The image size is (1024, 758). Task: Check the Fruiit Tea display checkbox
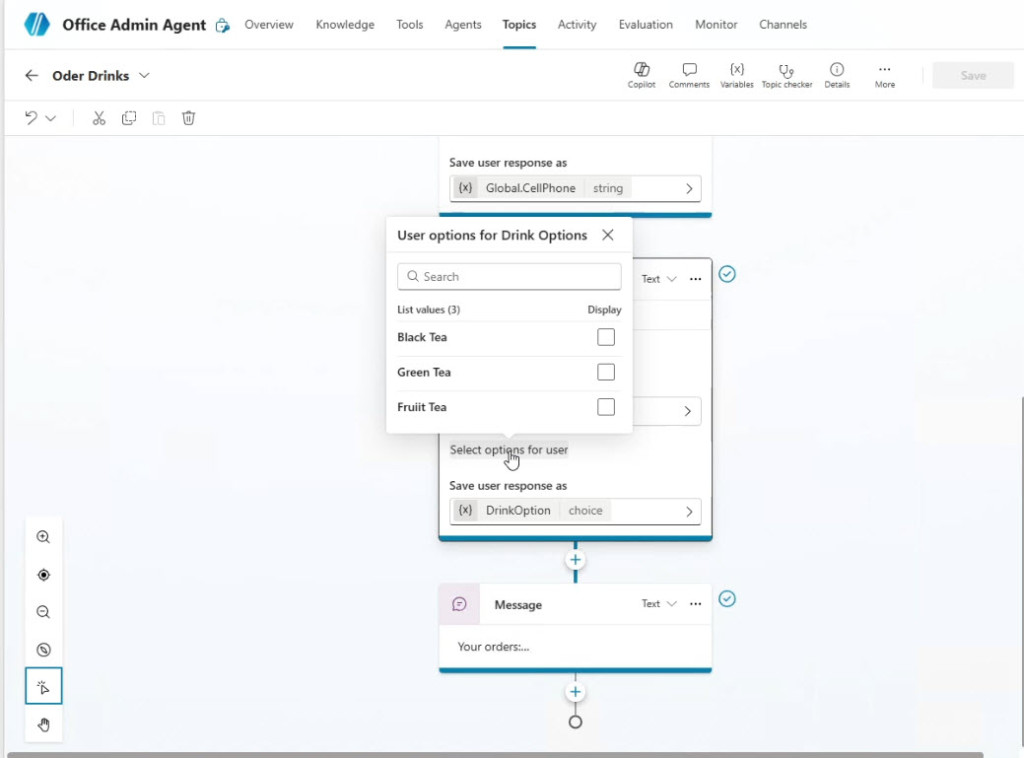(605, 407)
